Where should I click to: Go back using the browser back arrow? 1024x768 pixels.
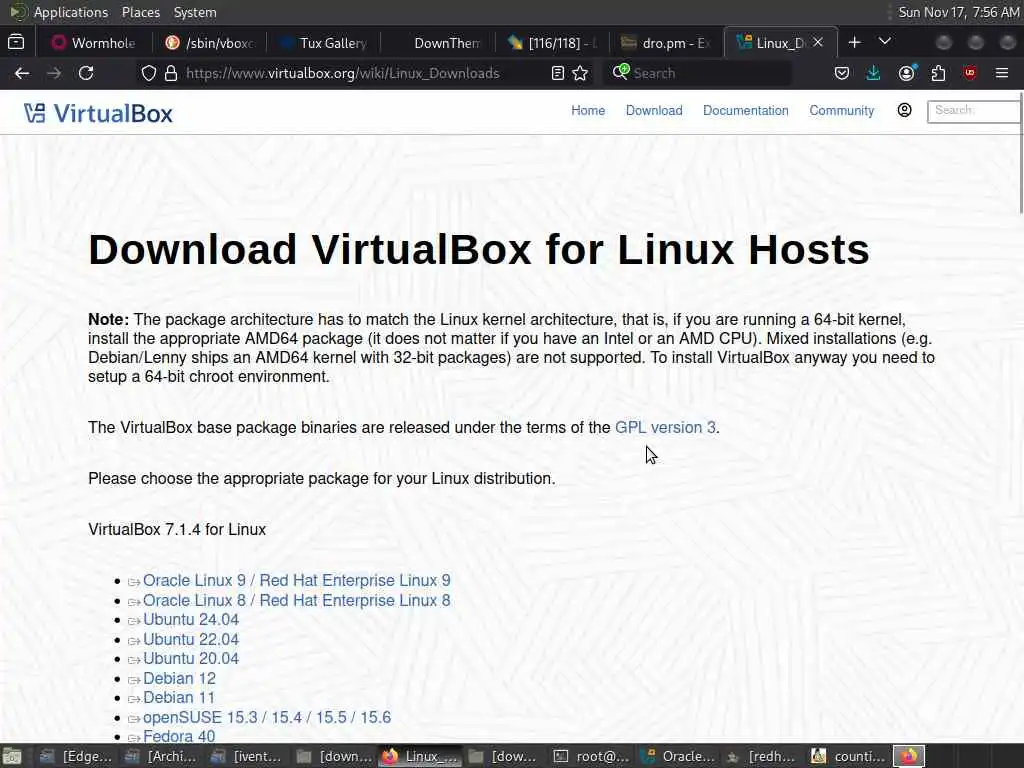[x=22, y=73]
